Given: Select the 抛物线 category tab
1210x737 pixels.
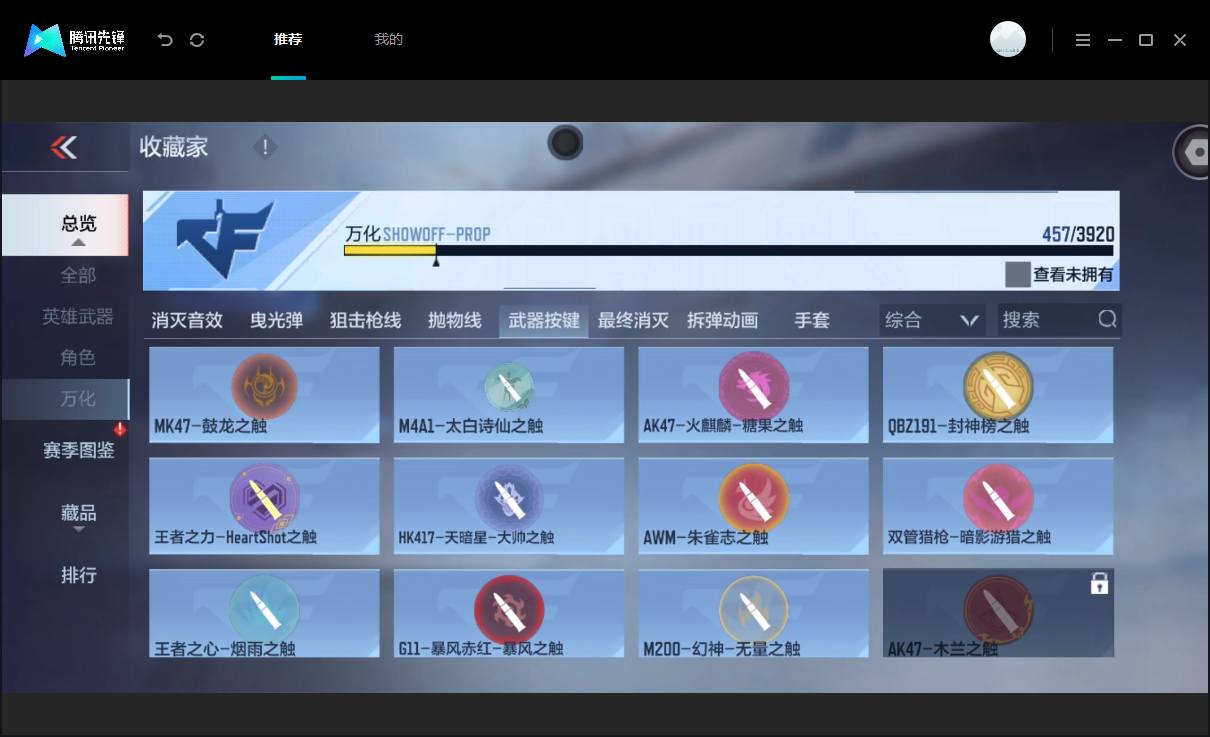Looking at the screenshot, I should click(x=454, y=320).
